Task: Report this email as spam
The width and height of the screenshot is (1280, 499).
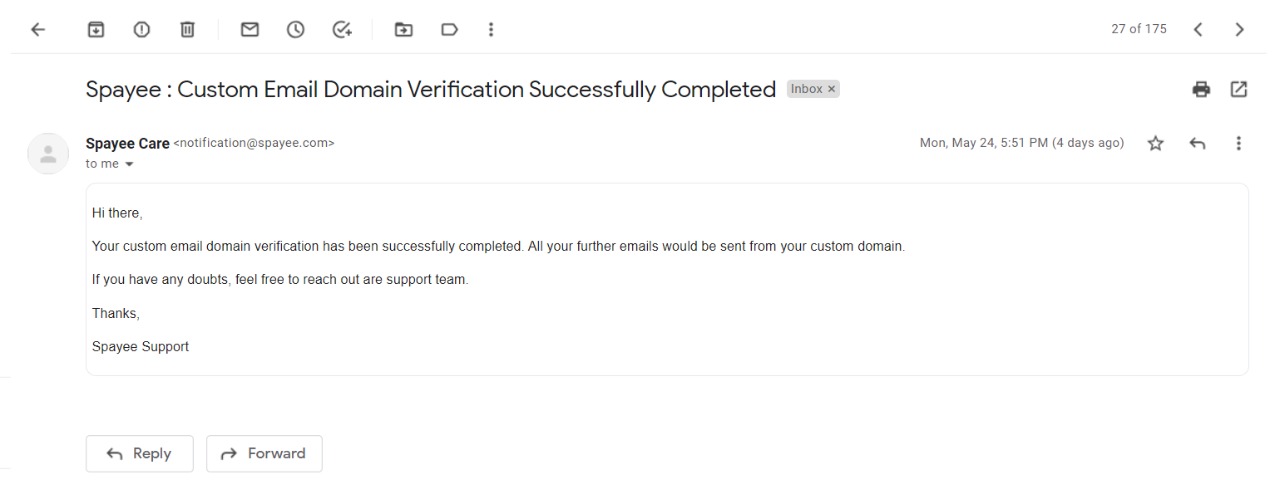Action: (x=141, y=30)
